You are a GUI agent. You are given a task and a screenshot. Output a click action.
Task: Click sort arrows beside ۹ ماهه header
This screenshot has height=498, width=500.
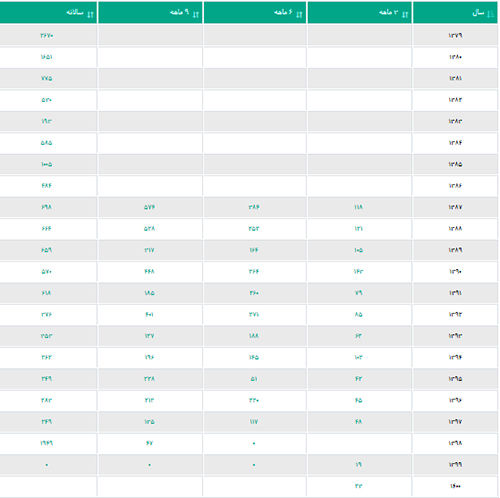196,14
